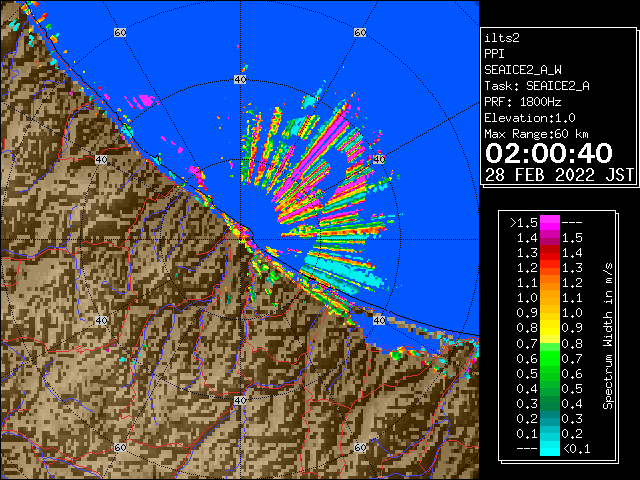This screenshot has height=480, width=640.
Task: Click the 'ilts2' radar site name
Action: point(502,38)
